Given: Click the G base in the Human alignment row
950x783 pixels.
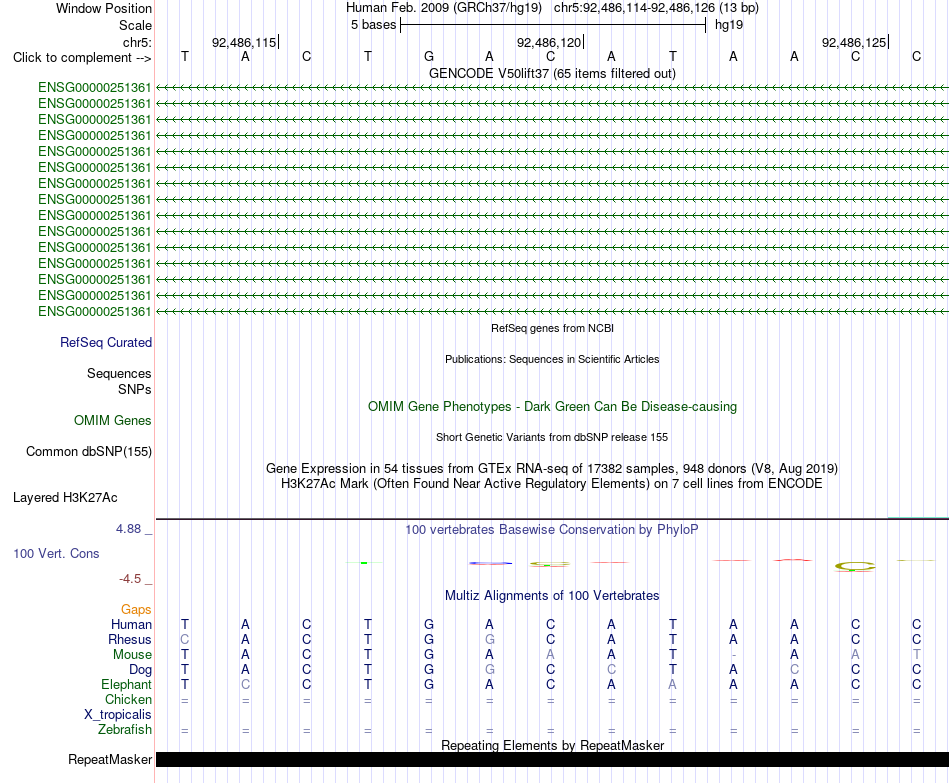Looking at the screenshot, I should 429,624.
